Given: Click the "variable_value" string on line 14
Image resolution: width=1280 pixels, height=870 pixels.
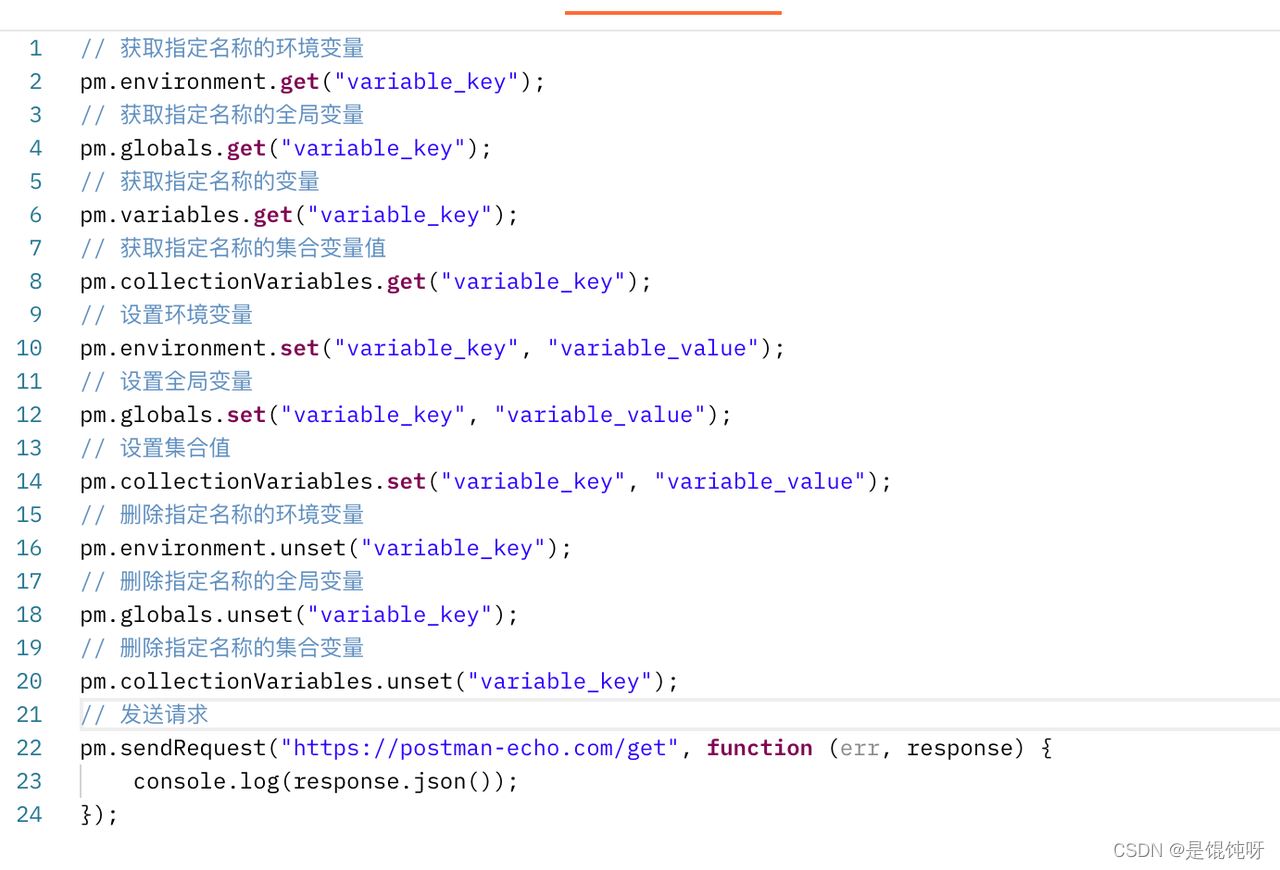Looking at the screenshot, I should pos(760,482).
